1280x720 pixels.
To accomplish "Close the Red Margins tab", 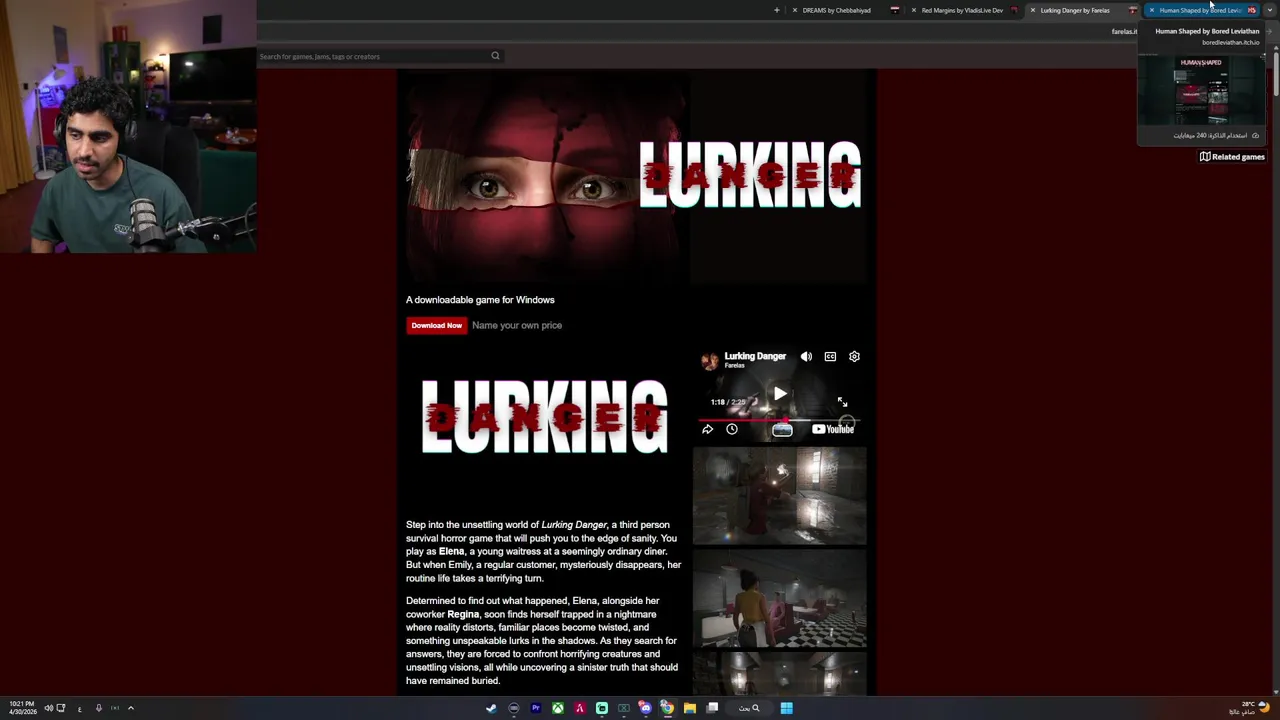I will click(x=913, y=10).
